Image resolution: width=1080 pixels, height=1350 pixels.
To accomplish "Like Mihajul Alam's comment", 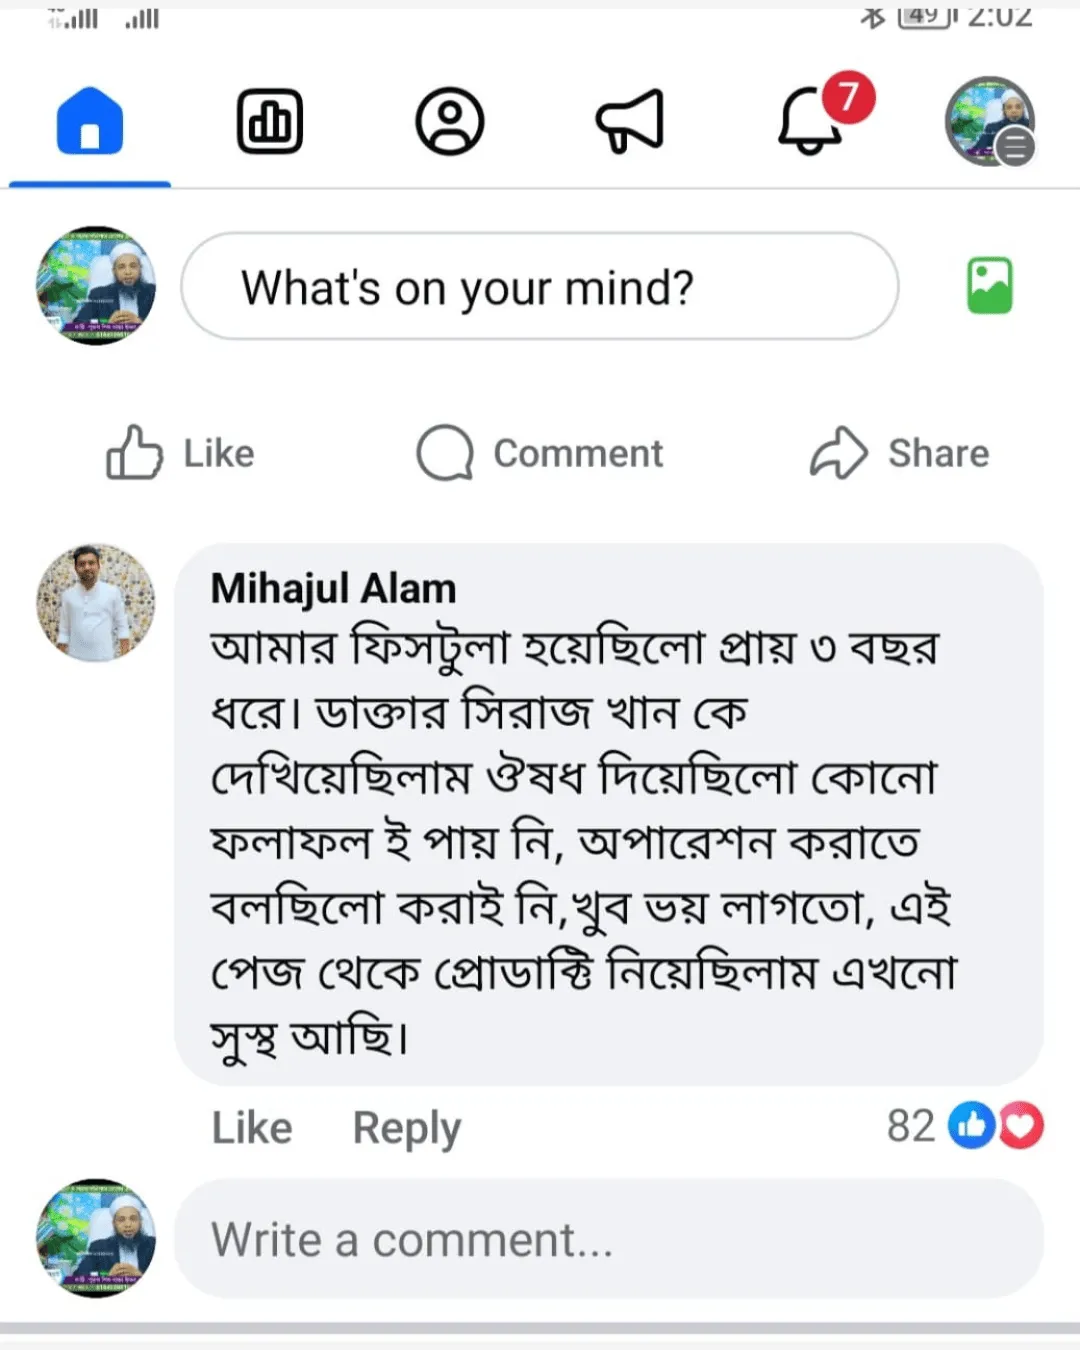I will tap(252, 1128).
